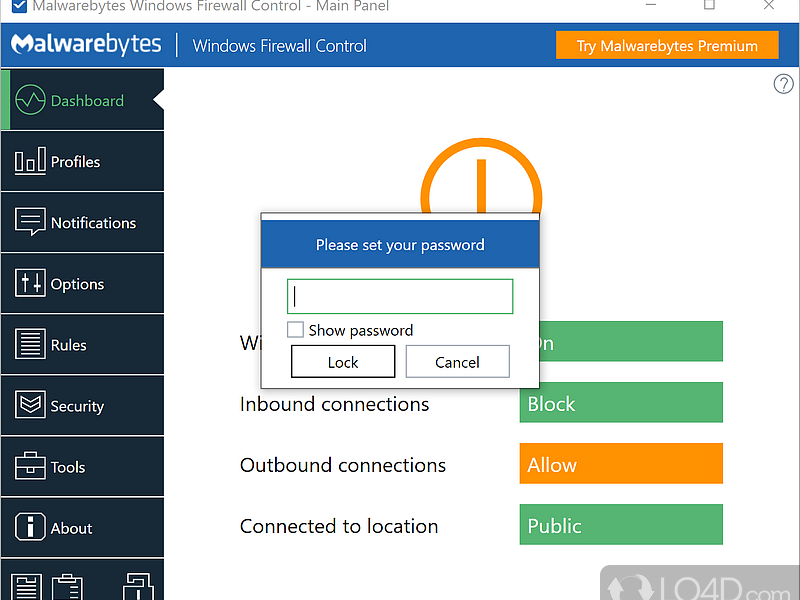Viewport: 800px width, 600px height.
Task: Click the orange Allow outbound status
Action: coord(621,464)
